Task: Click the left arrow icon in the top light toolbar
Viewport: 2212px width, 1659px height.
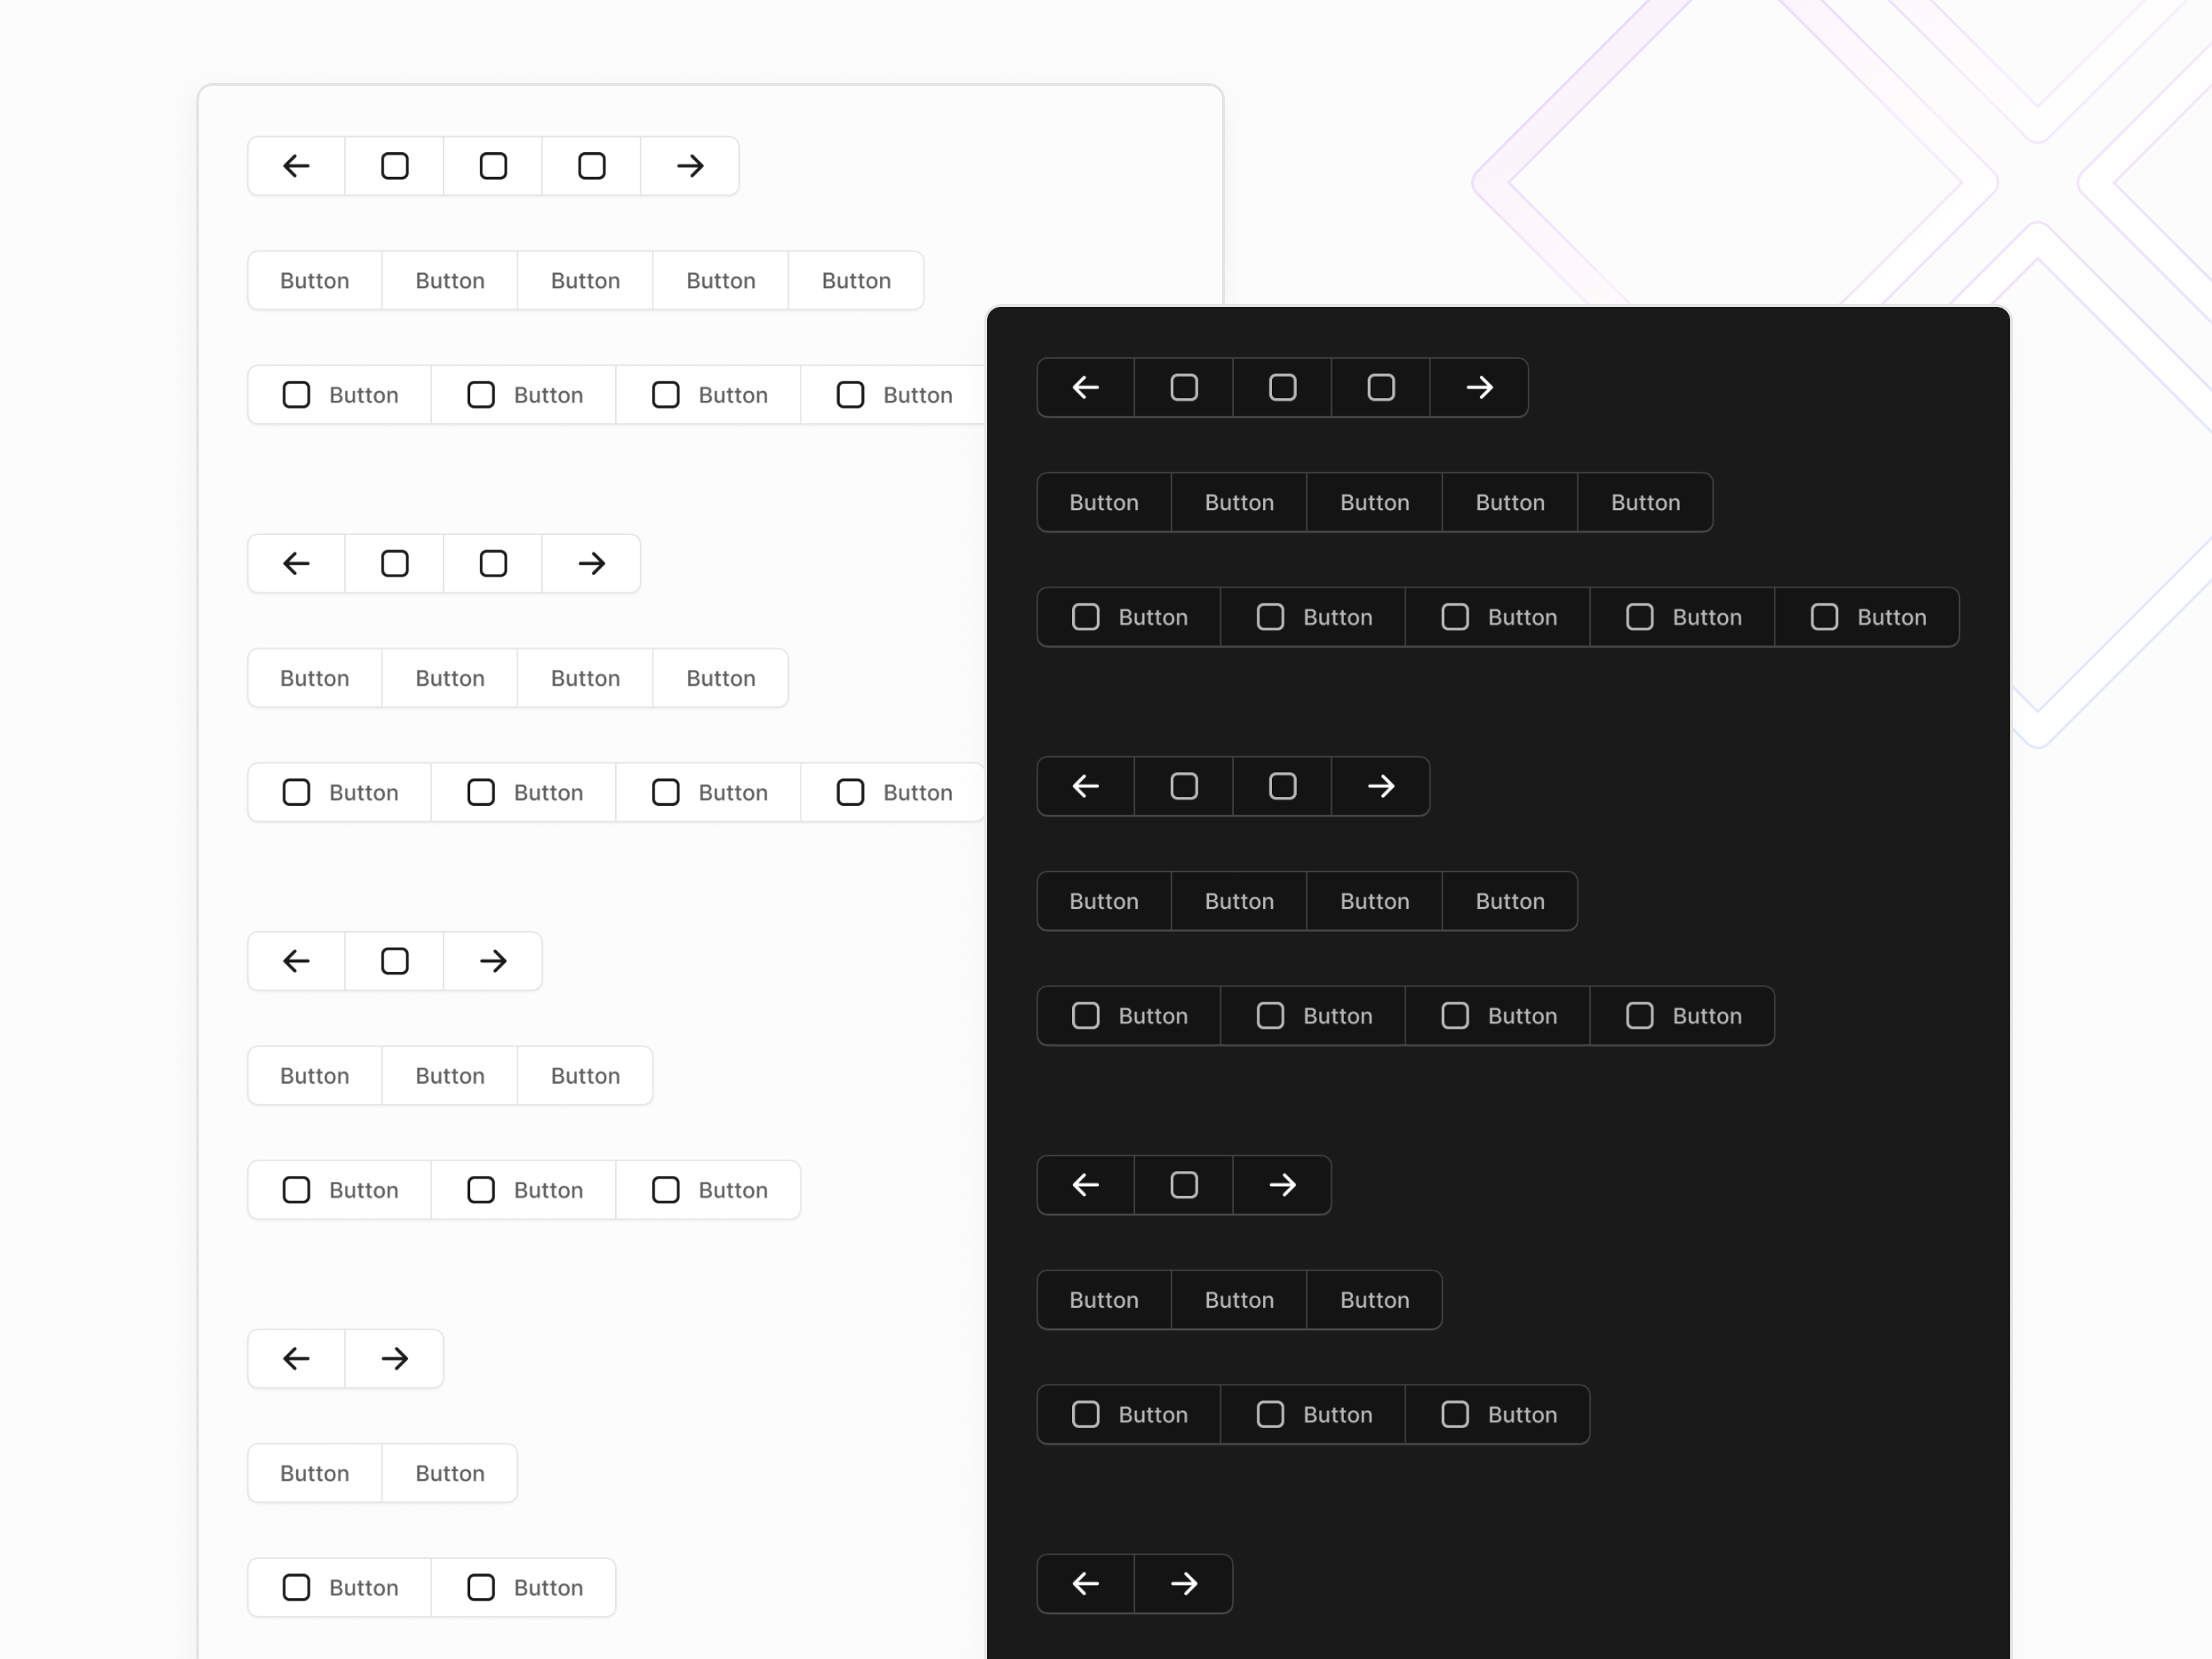Action: pos(295,166)
